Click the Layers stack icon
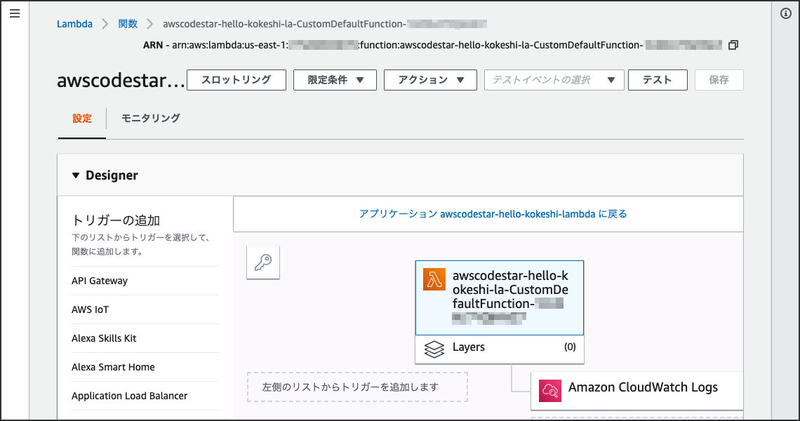Viewport: 800px width, 421px height. (x=434, y=349)
